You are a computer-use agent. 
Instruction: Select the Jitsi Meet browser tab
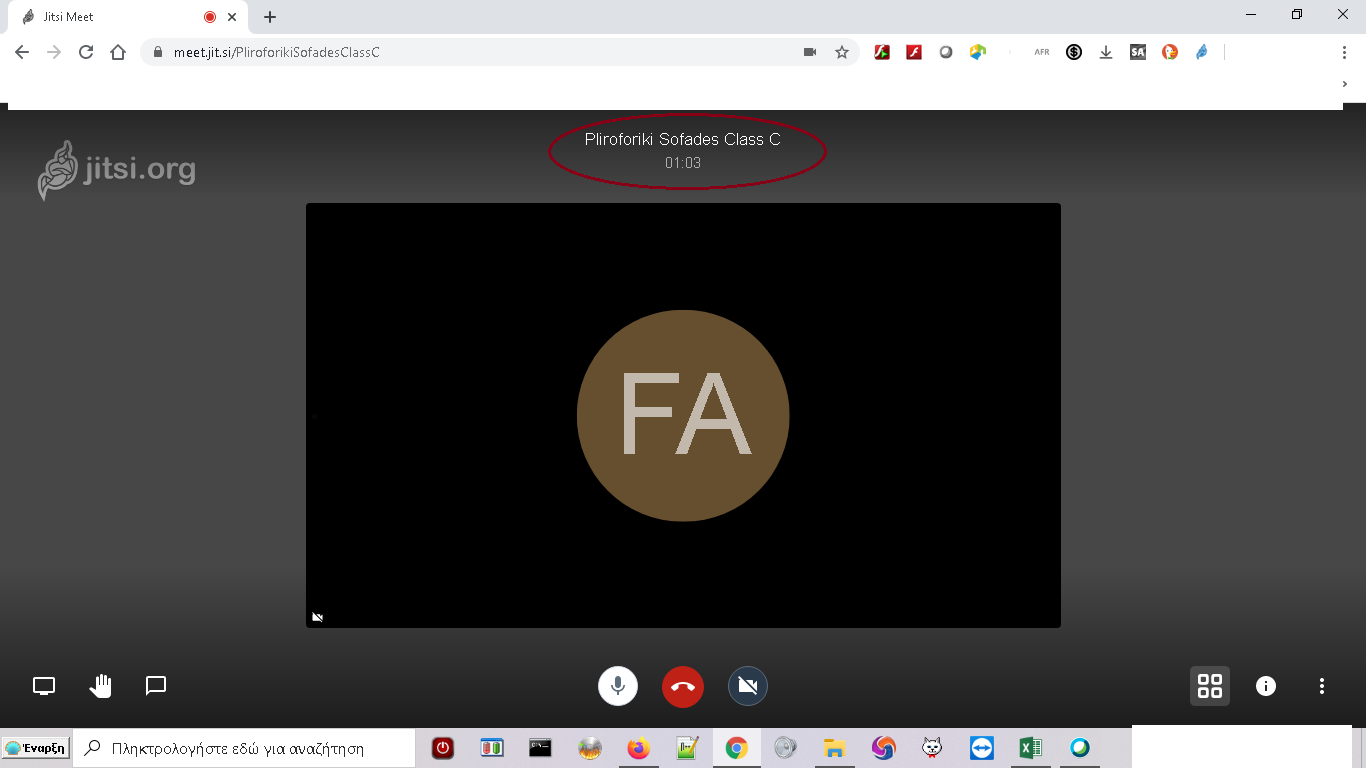click(x=110, y=17)
